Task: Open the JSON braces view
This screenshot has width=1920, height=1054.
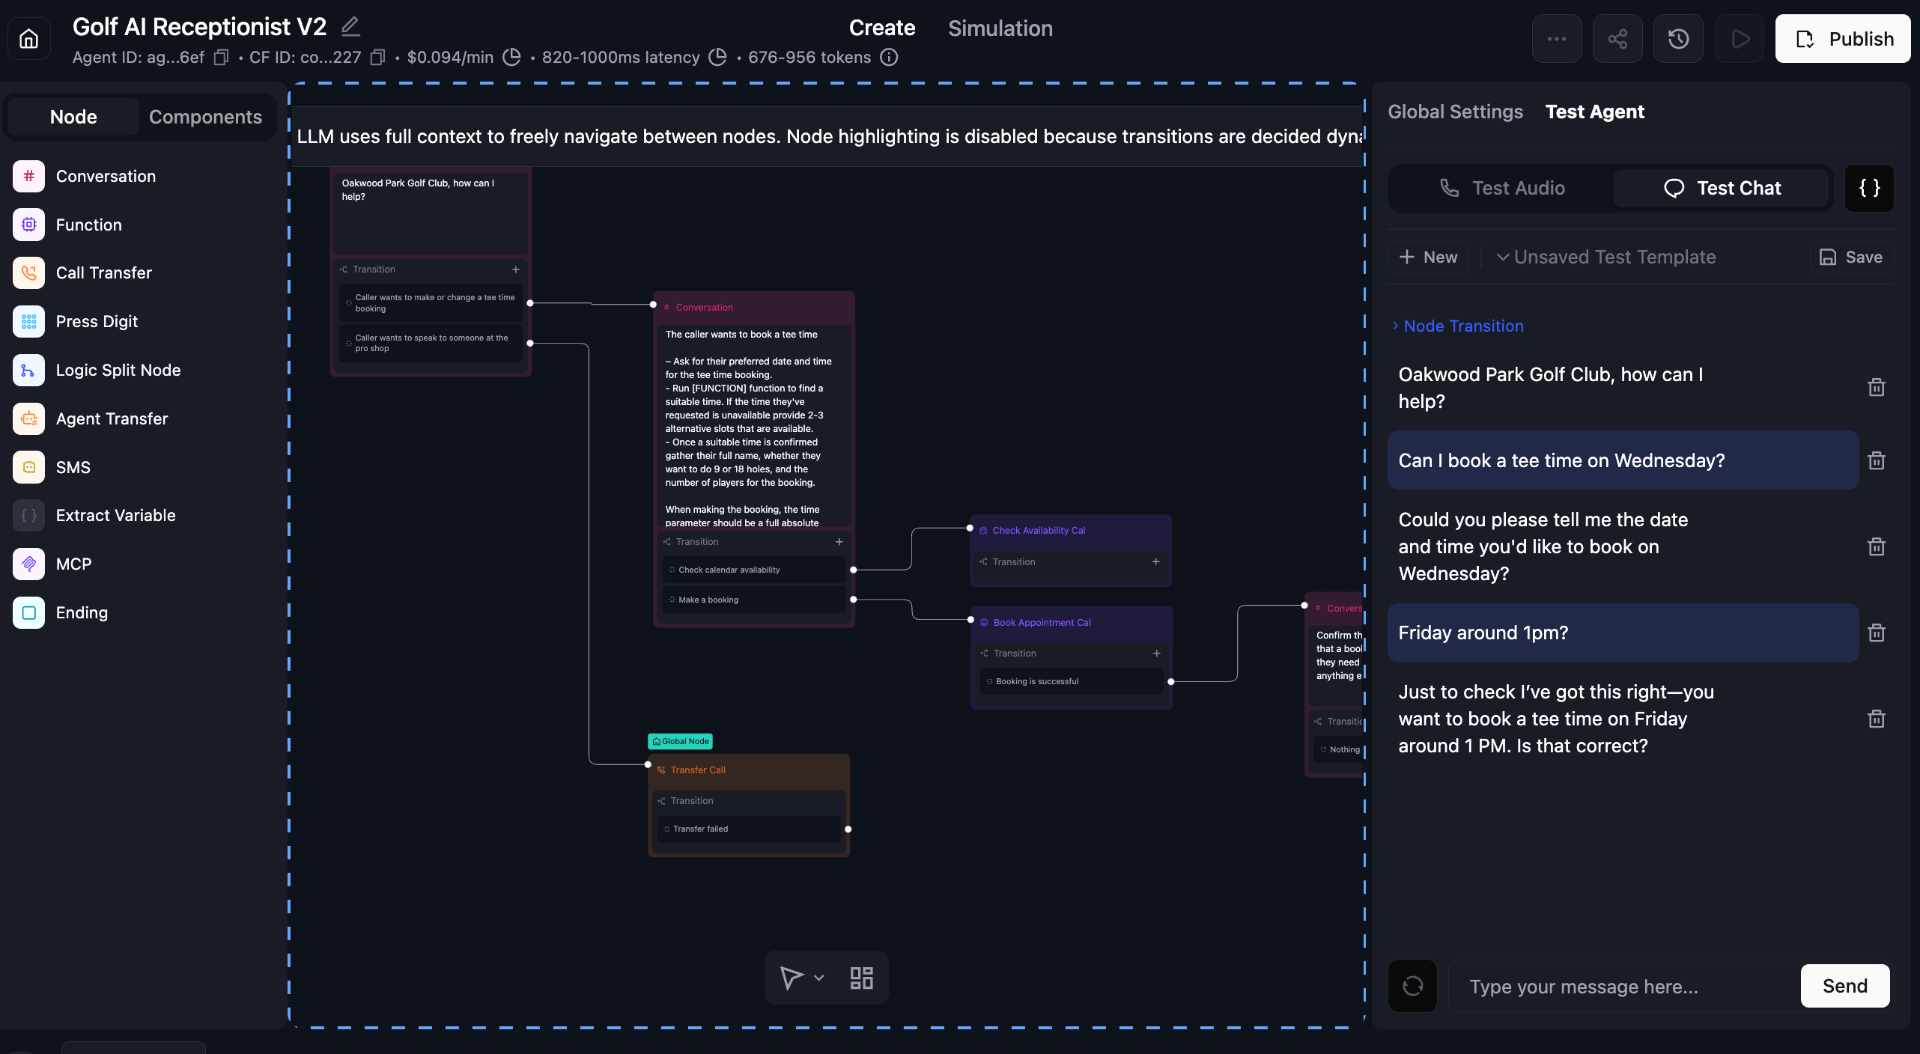Action: coord(1869,188)
